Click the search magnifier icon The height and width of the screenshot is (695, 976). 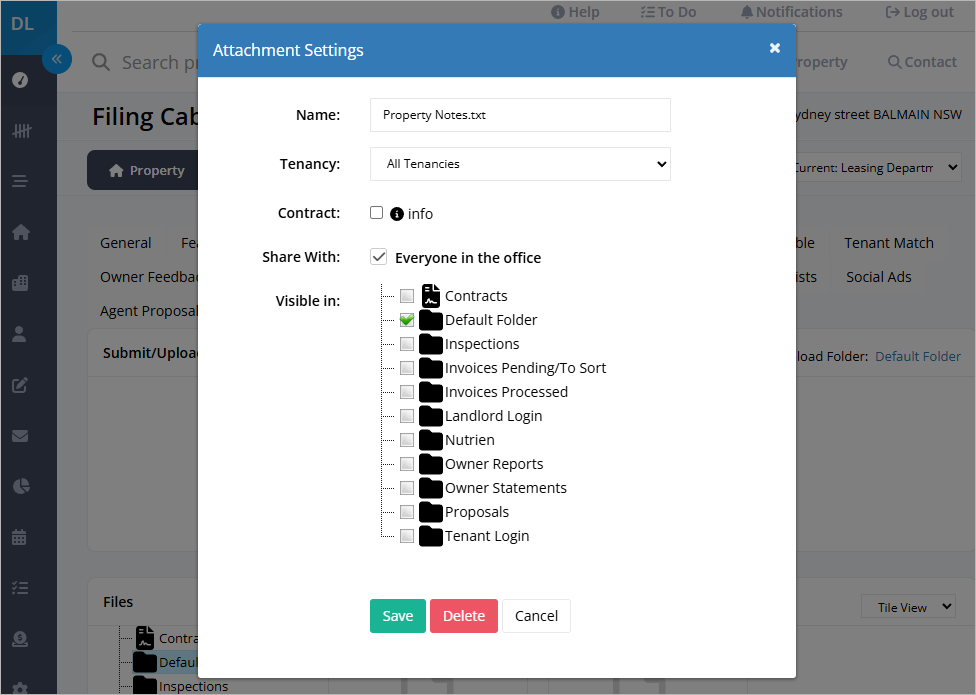click(101, 62)
